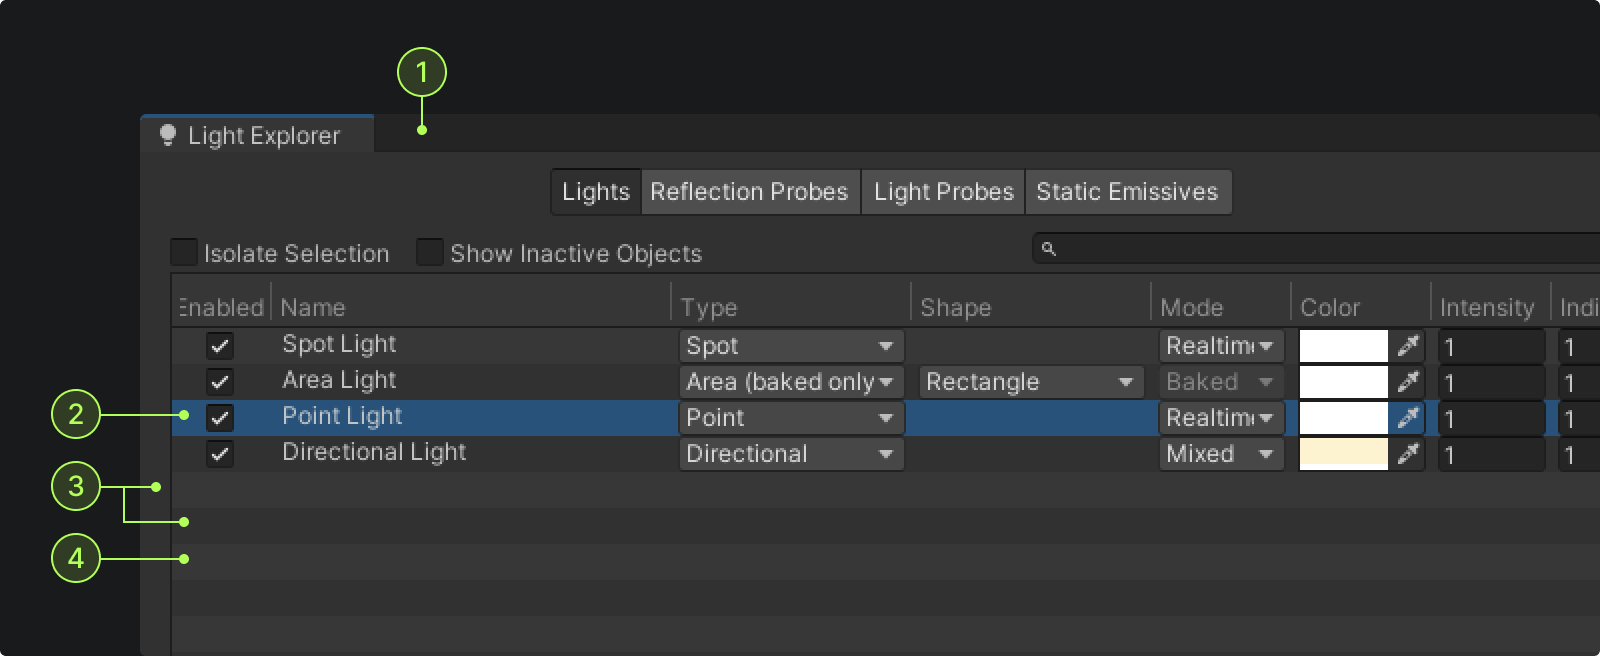Click the lightbulb icon on Light Explorer tab
Viewport: 1600px width, 656px height.
(x=168, y=135)
